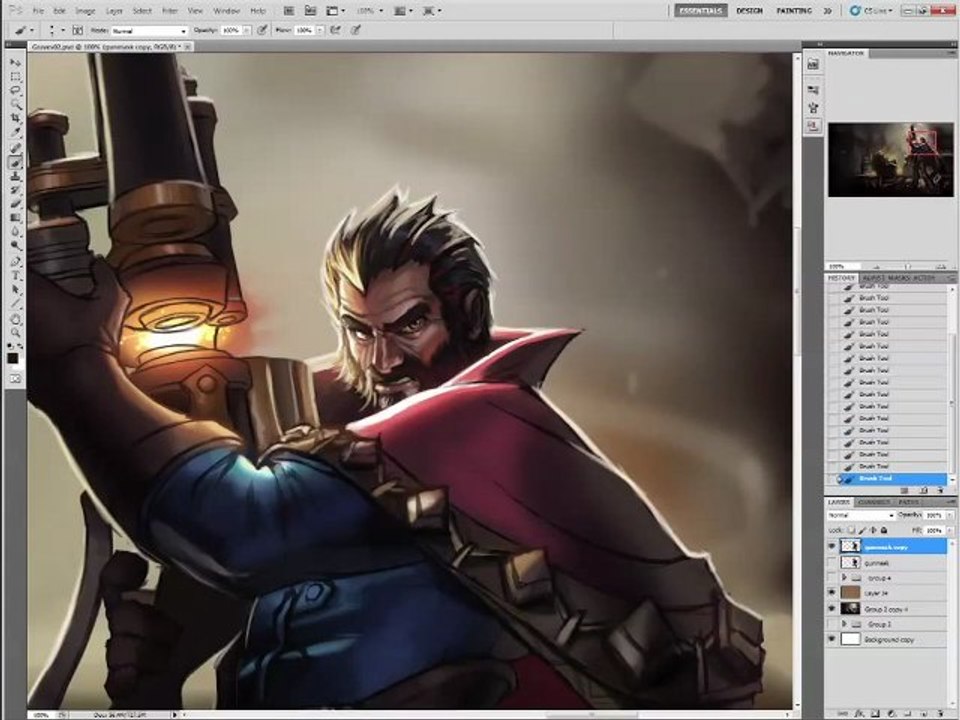
Task: Click the Launch Mini Bridge icon
Action: (310, 10)
